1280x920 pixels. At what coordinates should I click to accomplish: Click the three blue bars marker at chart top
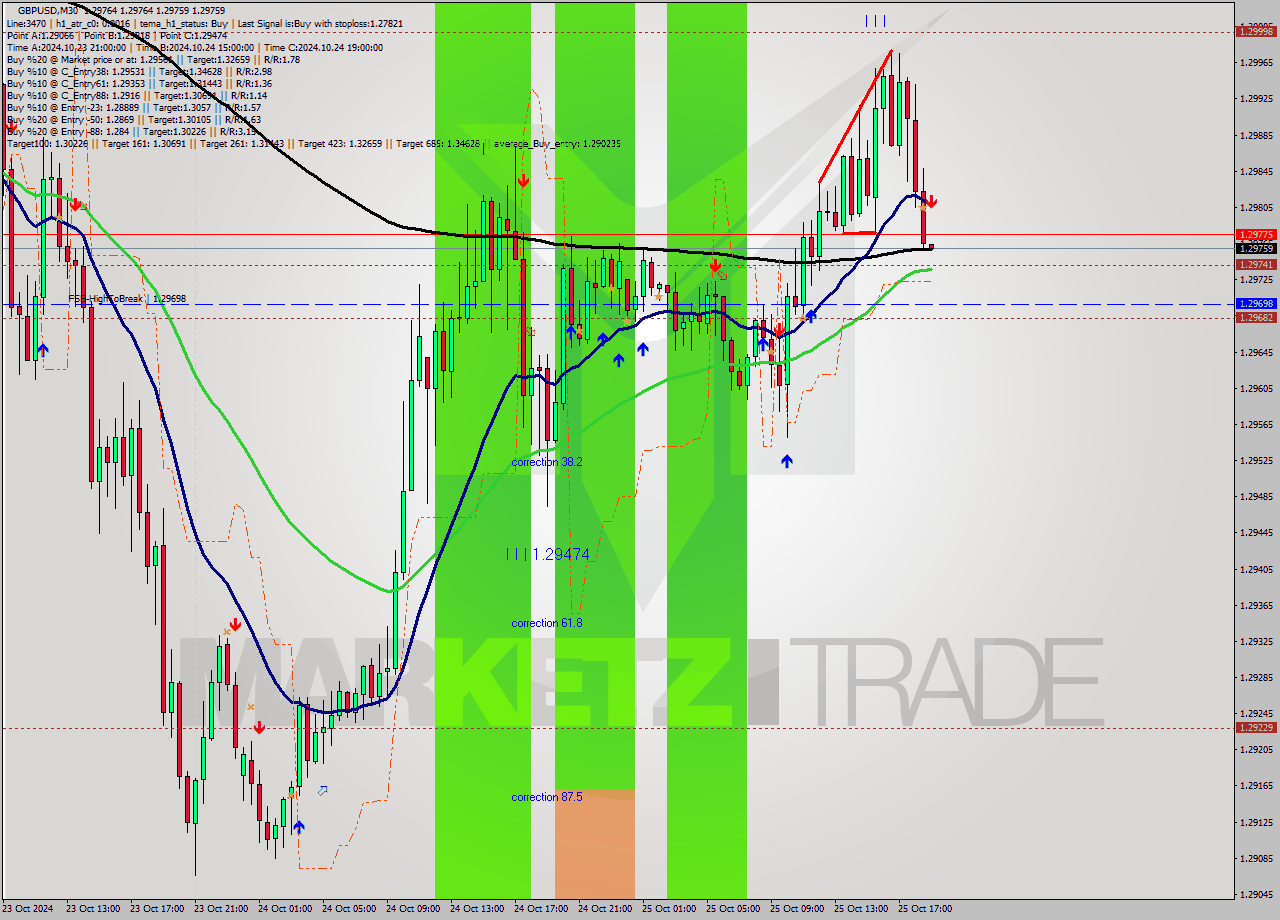click(x=875, y=20)
